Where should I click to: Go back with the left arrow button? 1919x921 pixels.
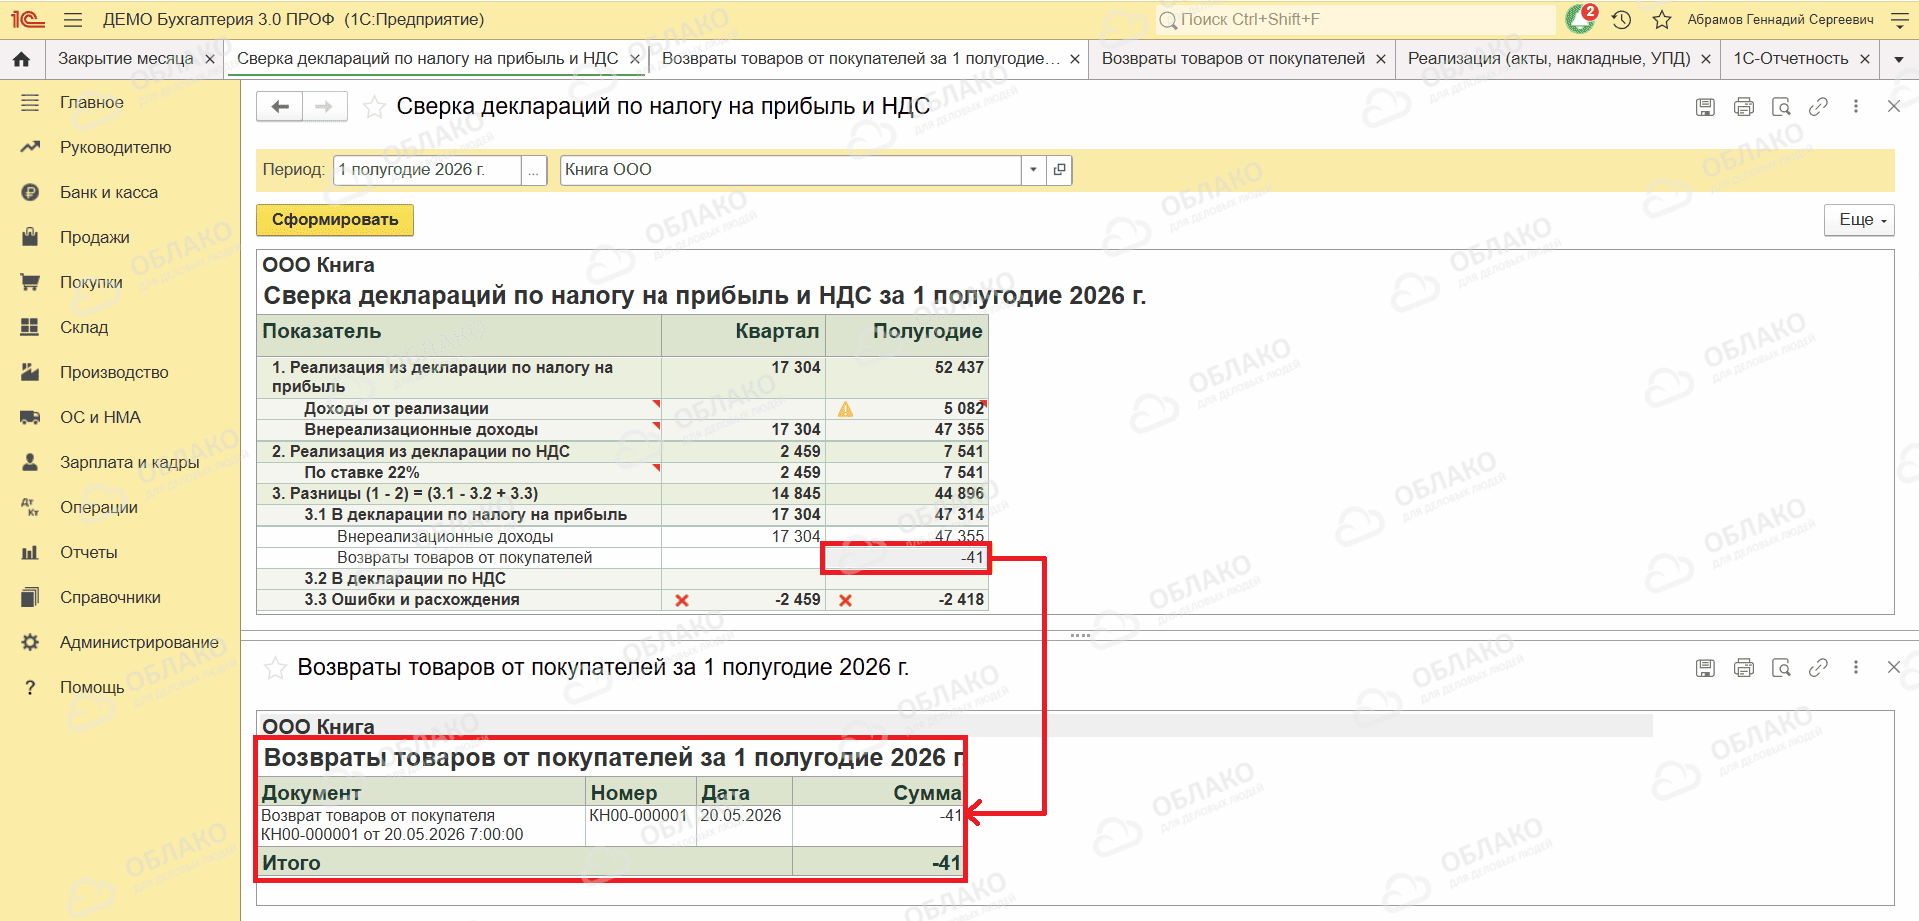click(280, 107)
